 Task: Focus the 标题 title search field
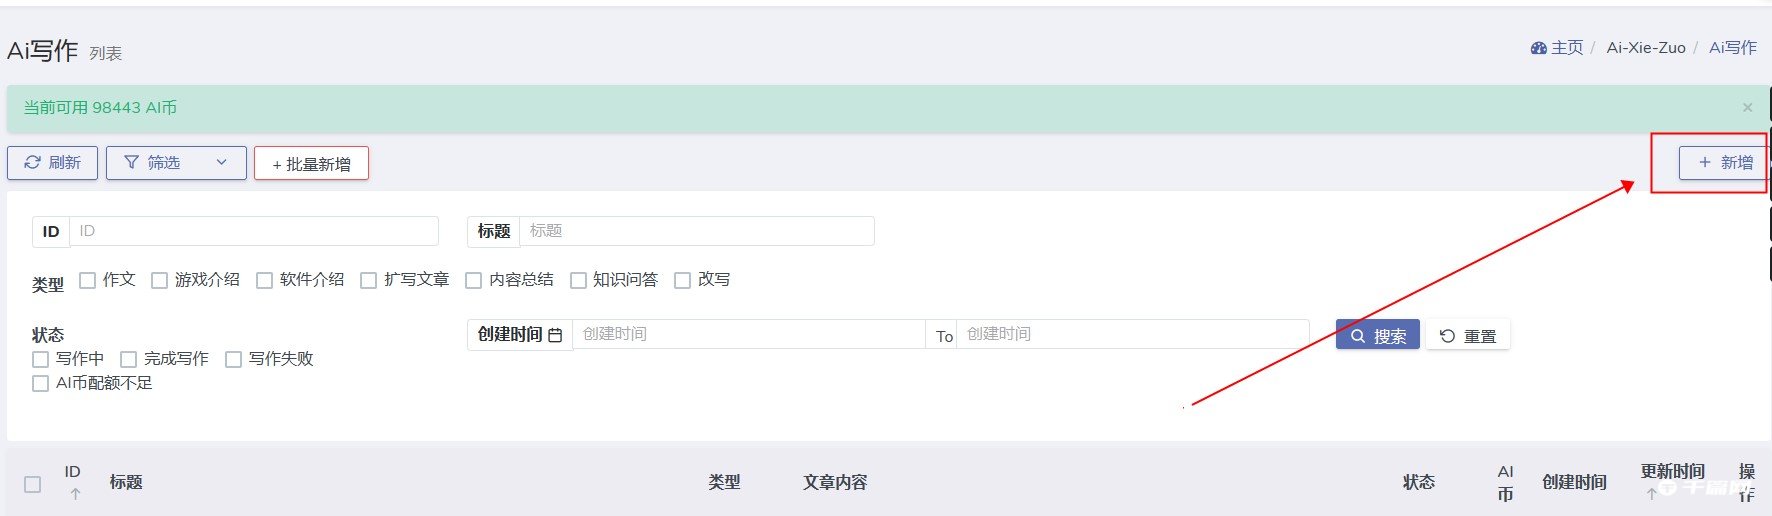click(x=696, y=231)
